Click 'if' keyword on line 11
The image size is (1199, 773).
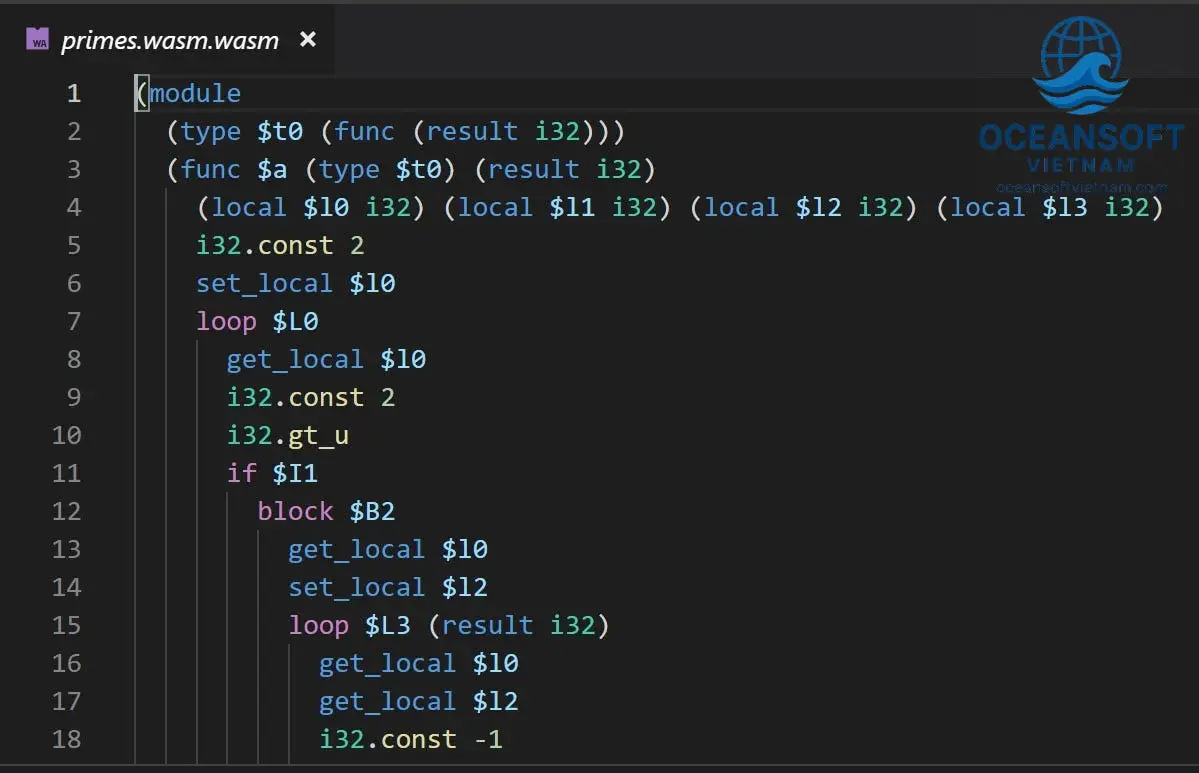[242, 473]
